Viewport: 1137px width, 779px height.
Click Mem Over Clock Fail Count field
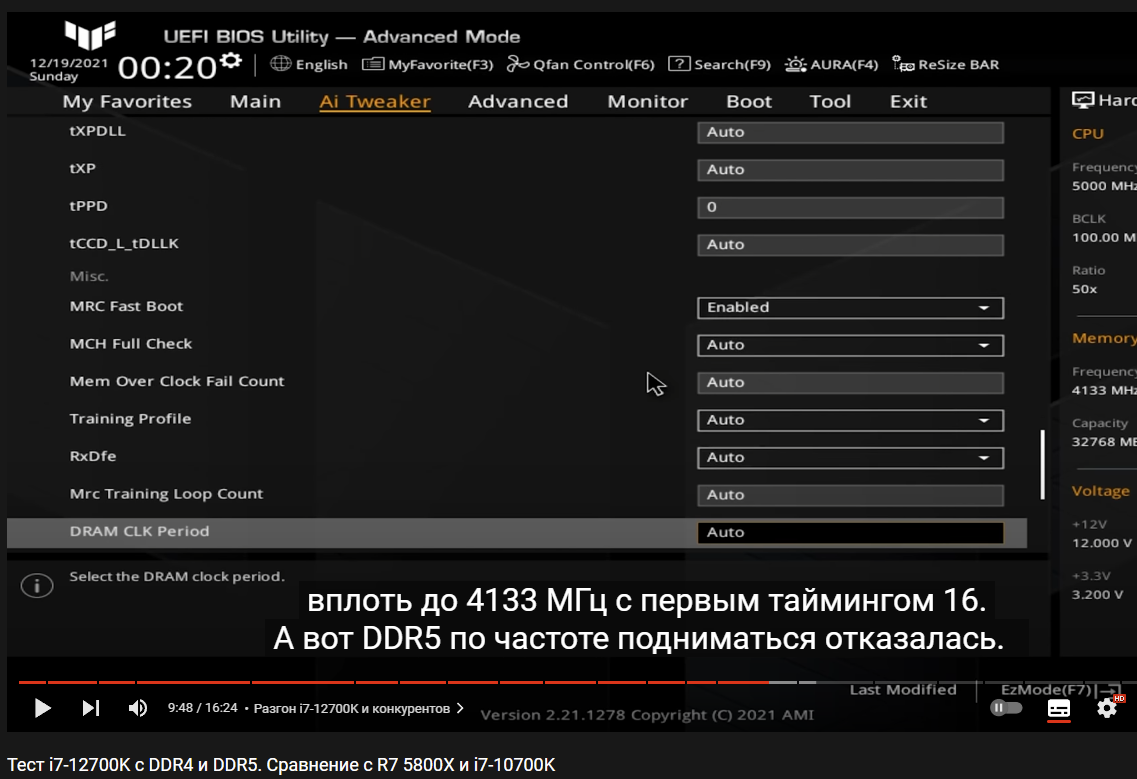pyautogui.click(x=851, y=382)
